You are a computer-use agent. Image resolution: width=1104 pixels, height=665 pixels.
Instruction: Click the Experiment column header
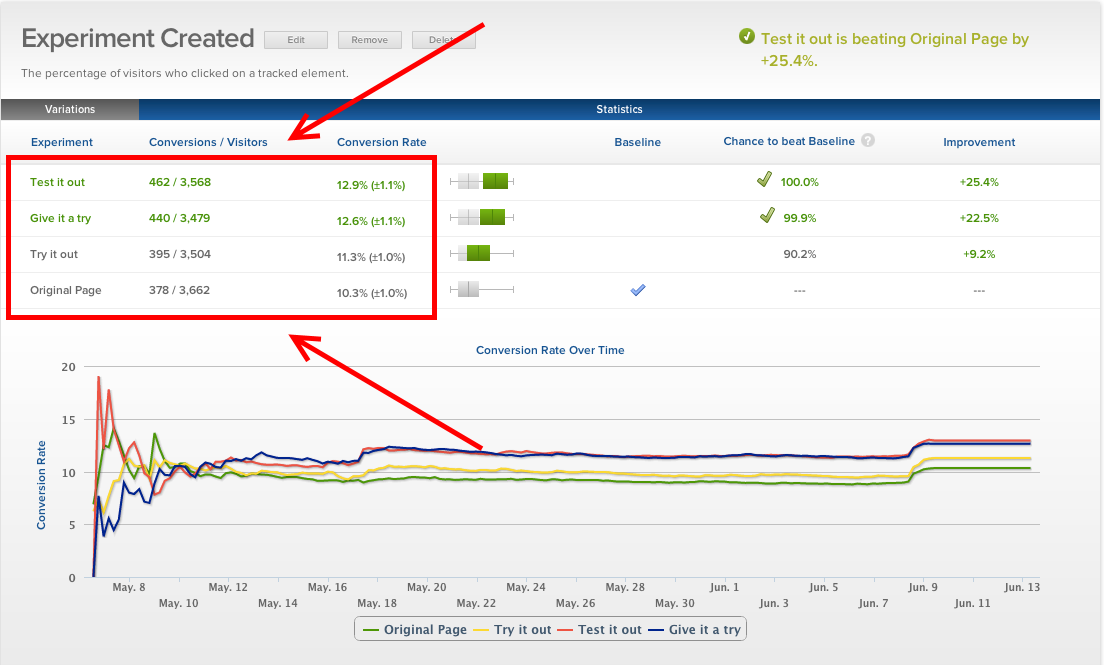(x=62, y=142)
